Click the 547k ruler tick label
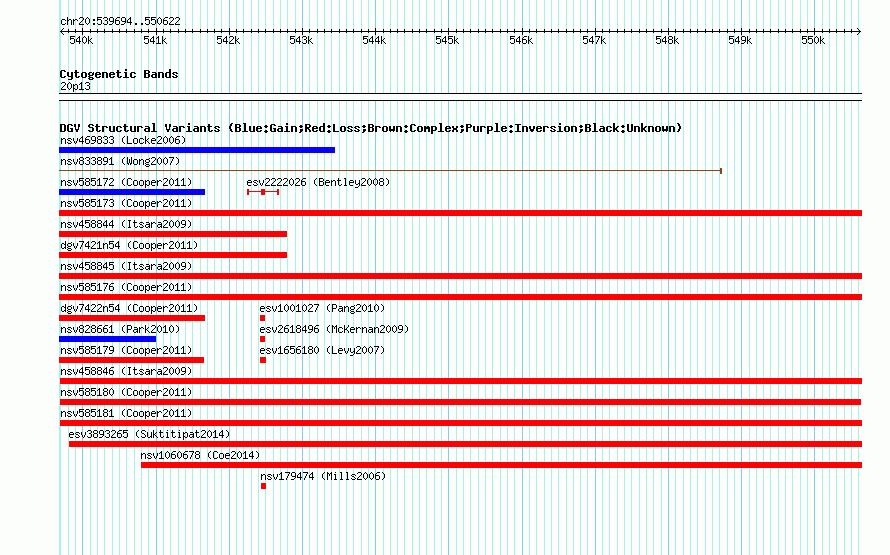Viewport: 890px width, 555px height. [594, 40]
